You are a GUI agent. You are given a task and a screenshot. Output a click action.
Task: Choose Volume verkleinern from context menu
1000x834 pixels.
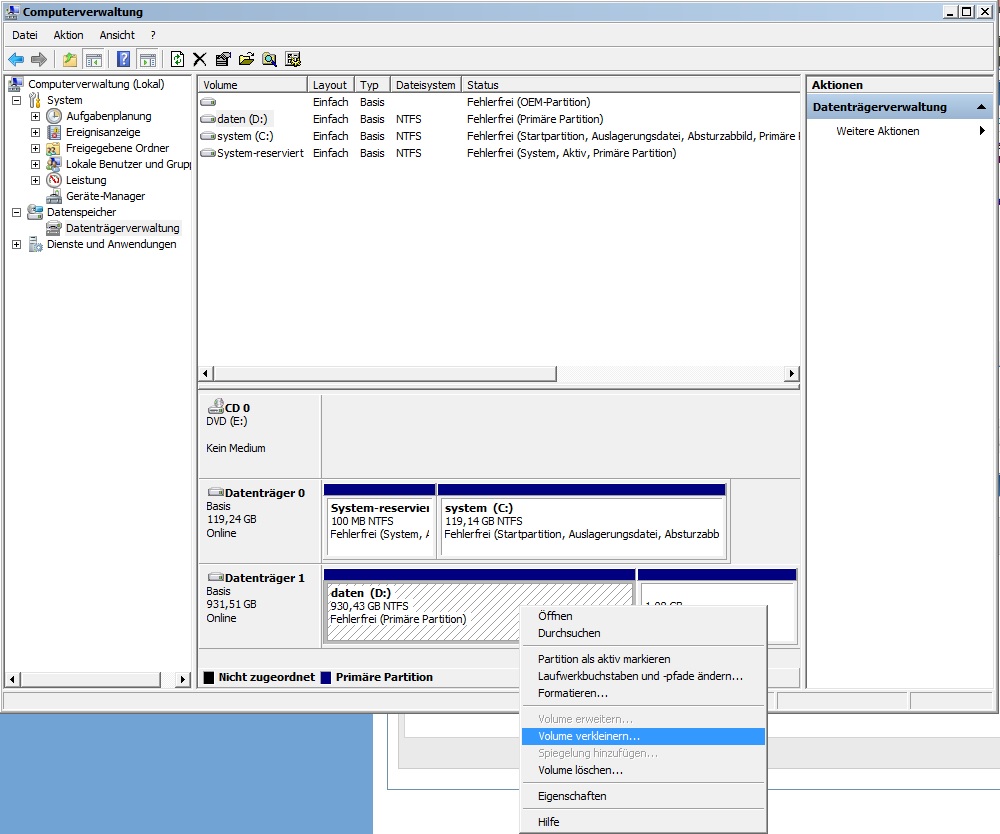pyautogui.click(x=643, y=736)
